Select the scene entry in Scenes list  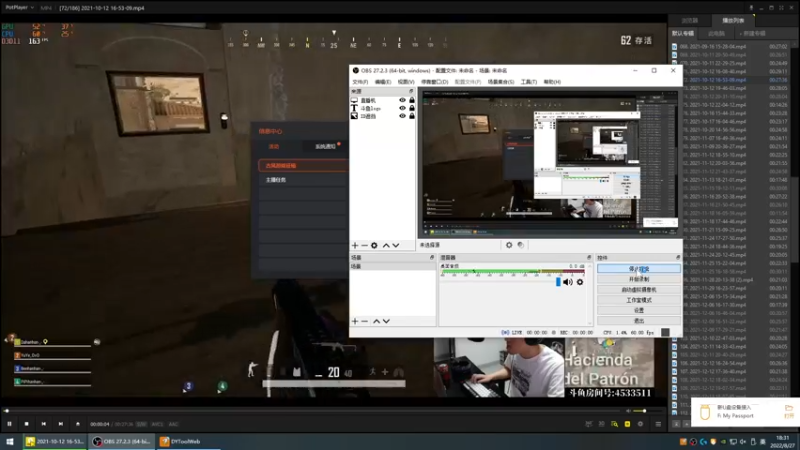coord(392,266)
